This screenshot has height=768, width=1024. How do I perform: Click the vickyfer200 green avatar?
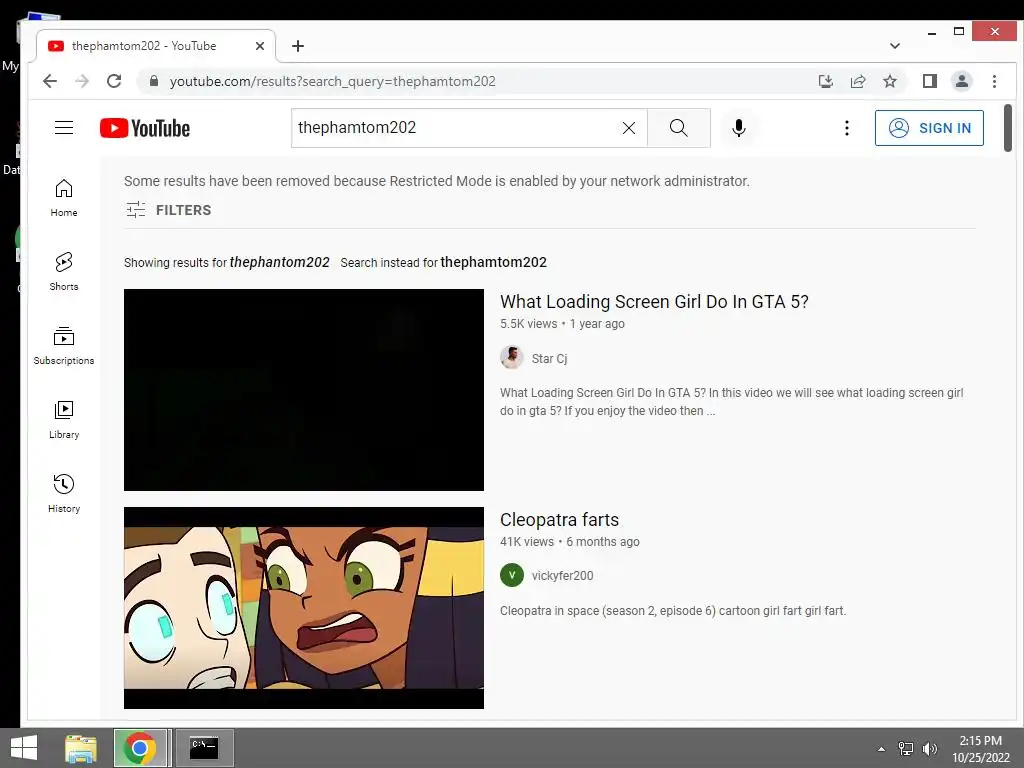tap(512, 575)
